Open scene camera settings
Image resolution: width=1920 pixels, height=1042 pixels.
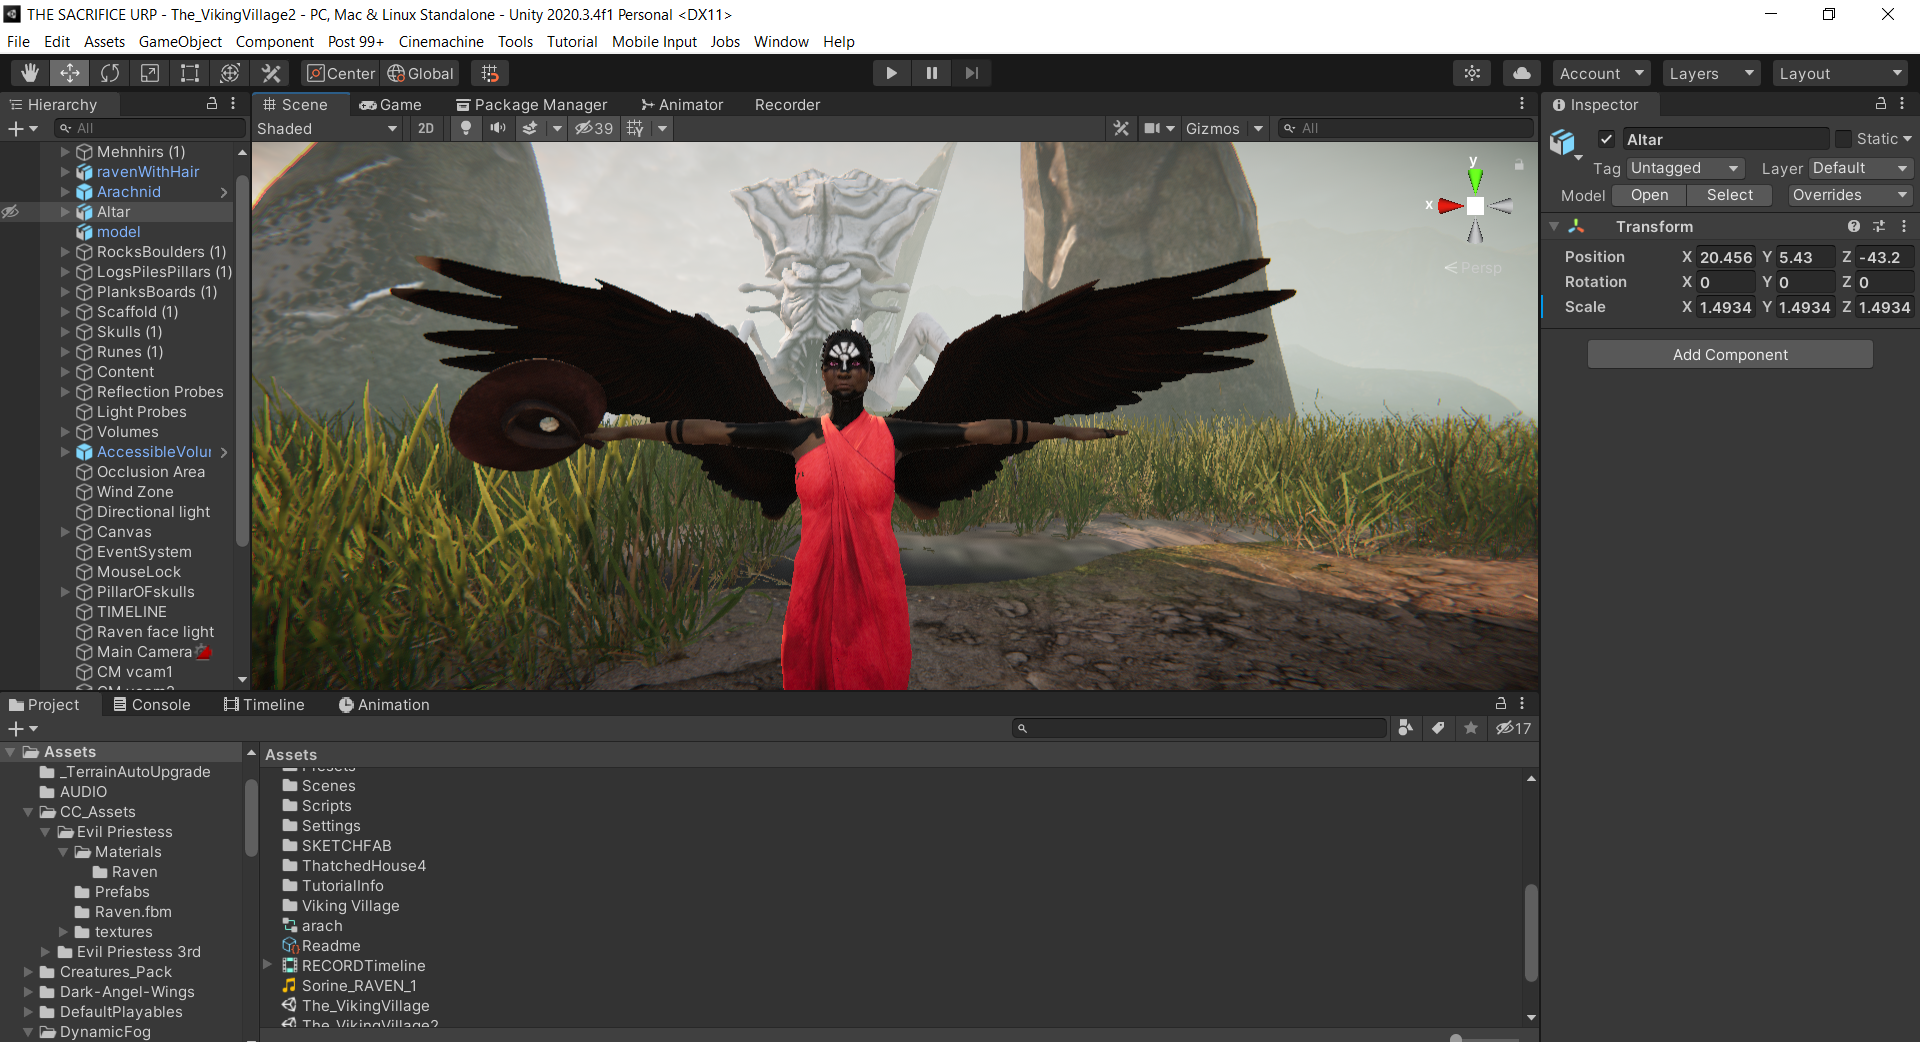pos(1159,128)
